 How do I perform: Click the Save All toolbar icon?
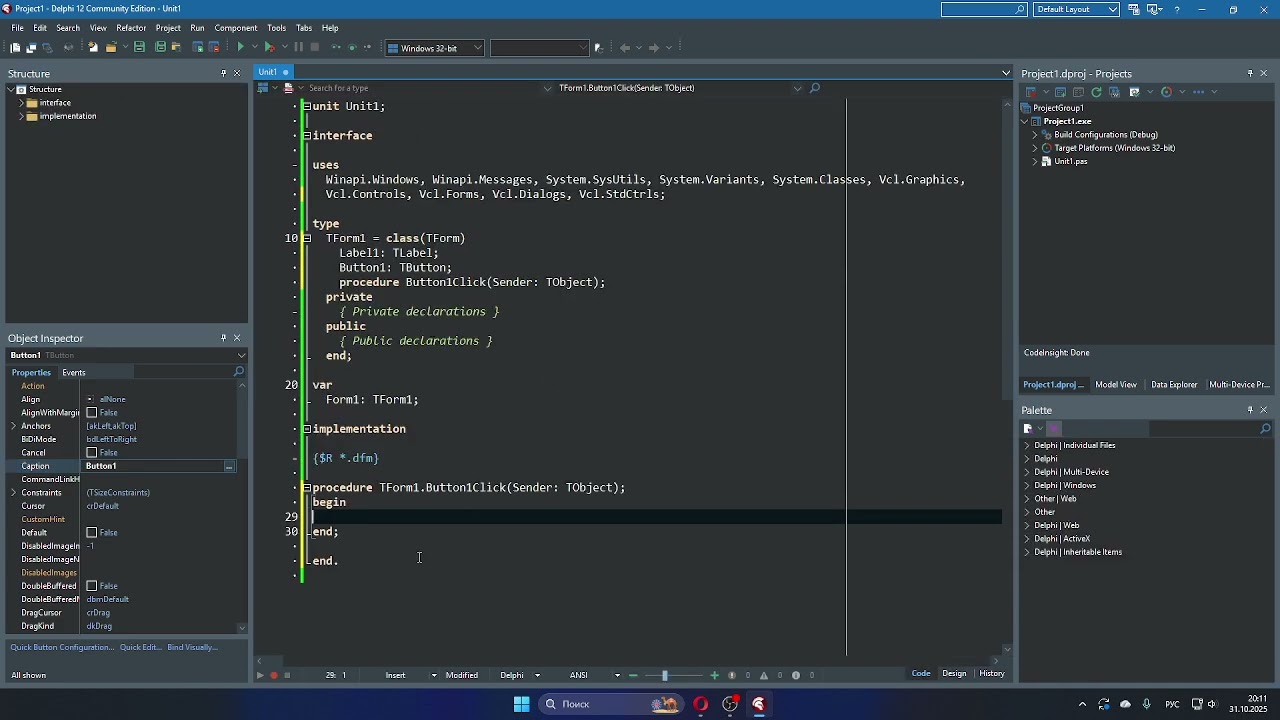coord(160,47)
